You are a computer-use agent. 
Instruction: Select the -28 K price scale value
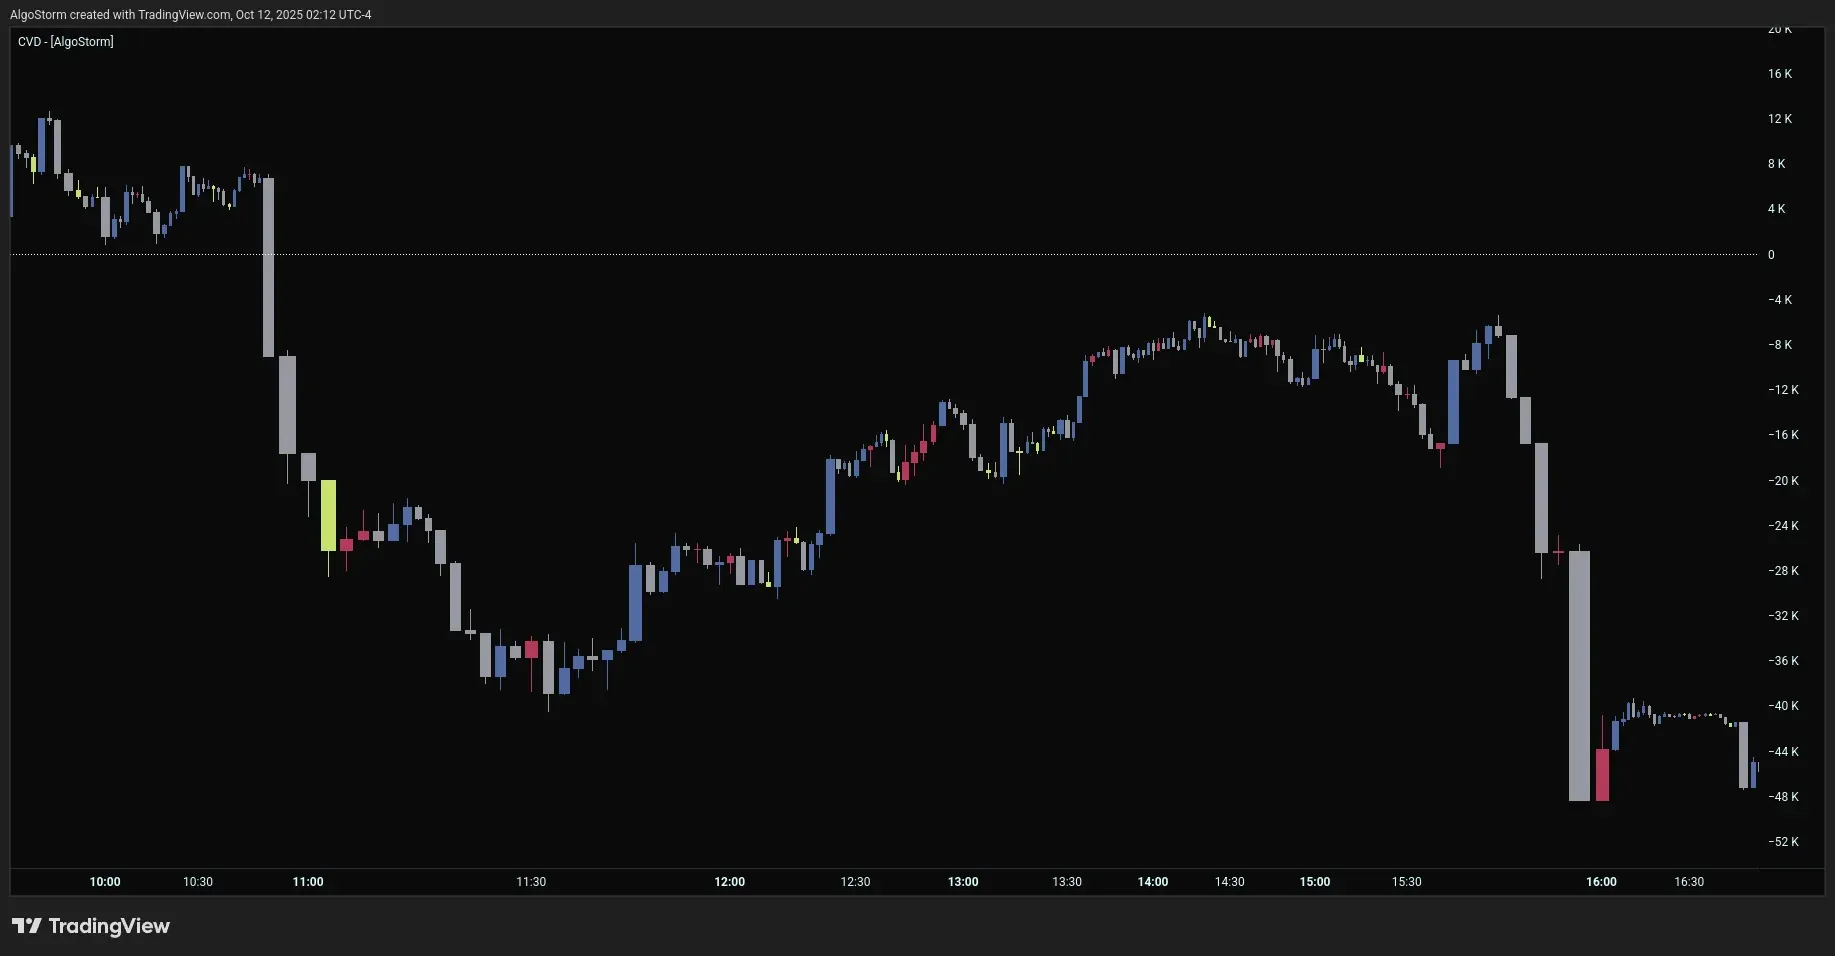(x=1782, y=571)
